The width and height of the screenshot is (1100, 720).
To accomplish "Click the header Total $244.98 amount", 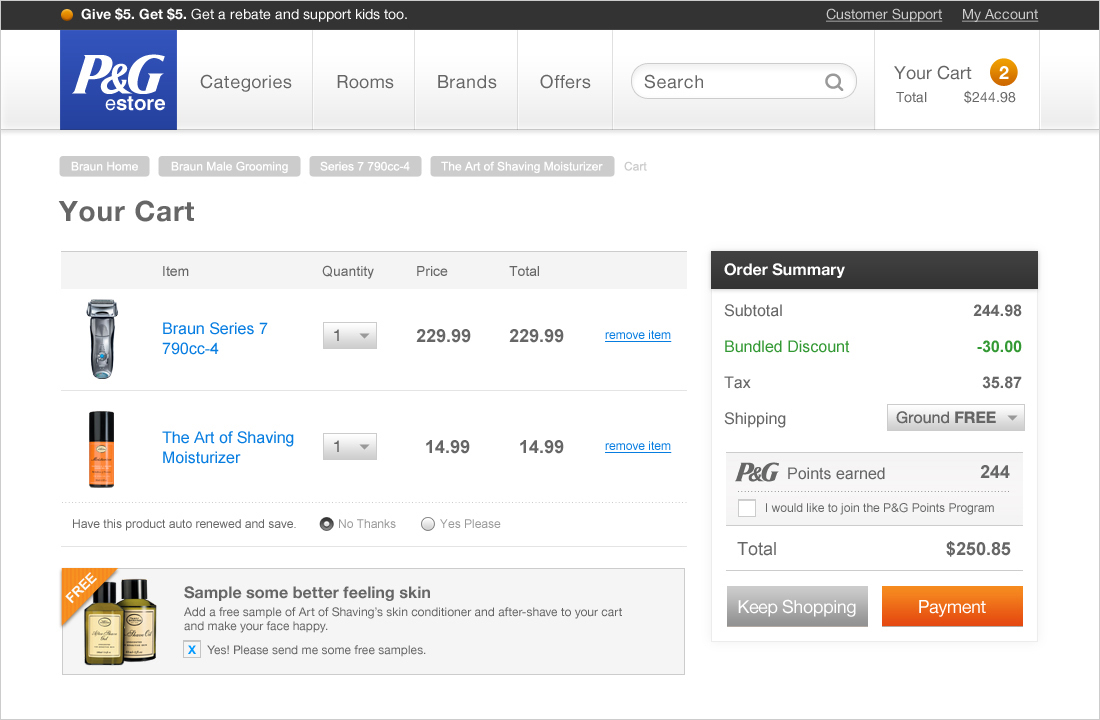I will tap(989, 98).
